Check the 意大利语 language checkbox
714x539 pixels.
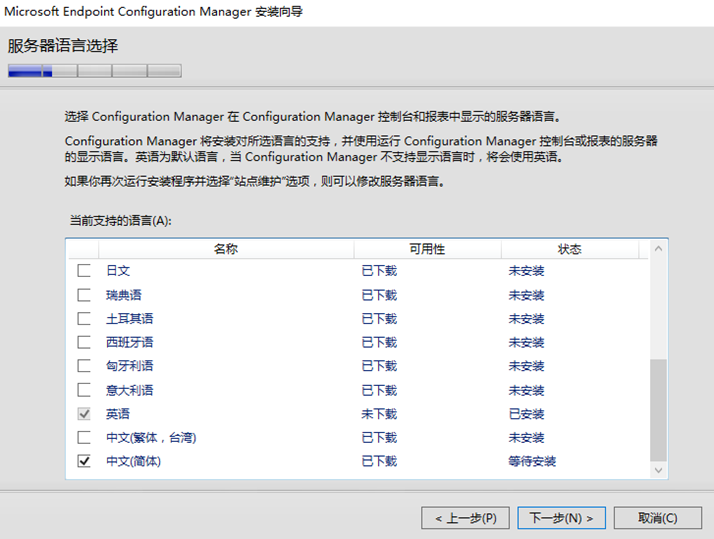pyautogui.click(x=84, y=390)
